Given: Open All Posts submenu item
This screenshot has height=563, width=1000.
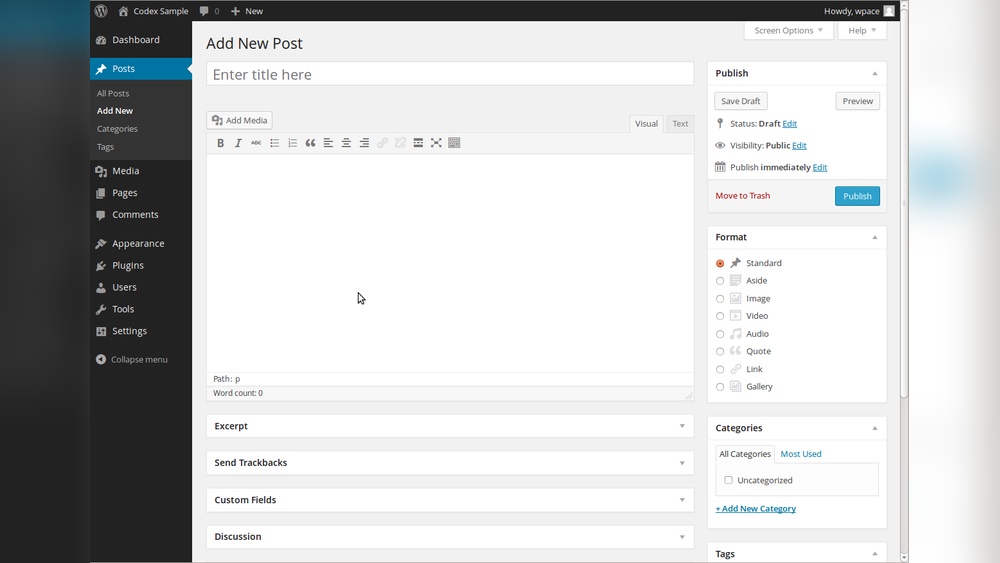Looking at the screenshot, I should click(x=113, y=93).
